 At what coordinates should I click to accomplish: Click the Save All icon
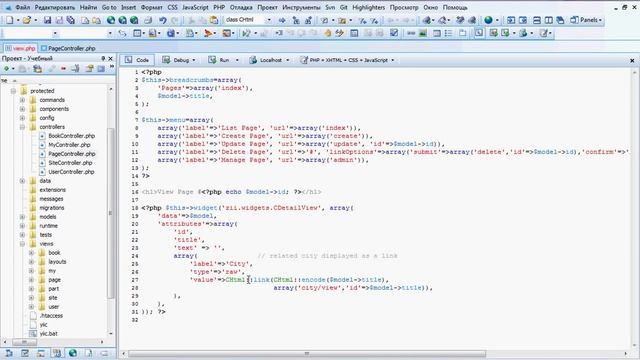click(x=71, y=20)
